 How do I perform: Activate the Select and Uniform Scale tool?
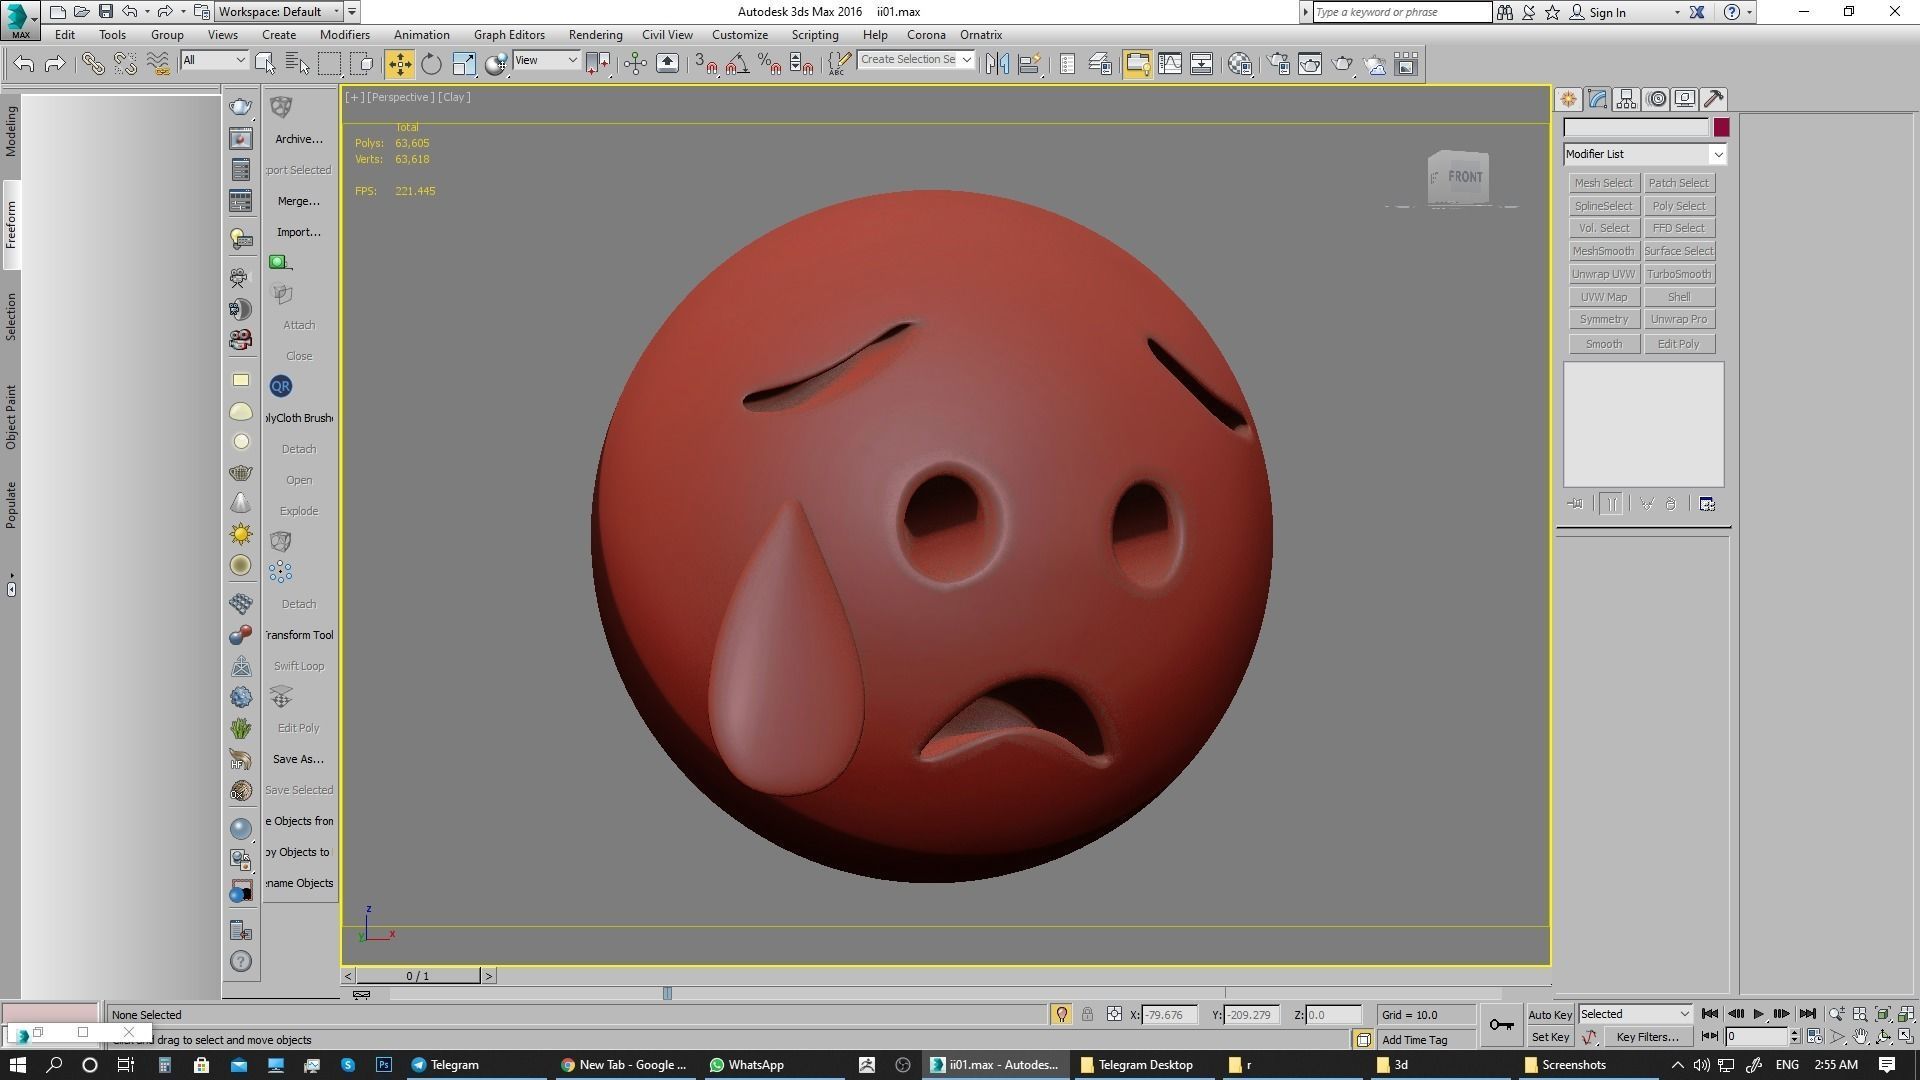click(464, 64)
